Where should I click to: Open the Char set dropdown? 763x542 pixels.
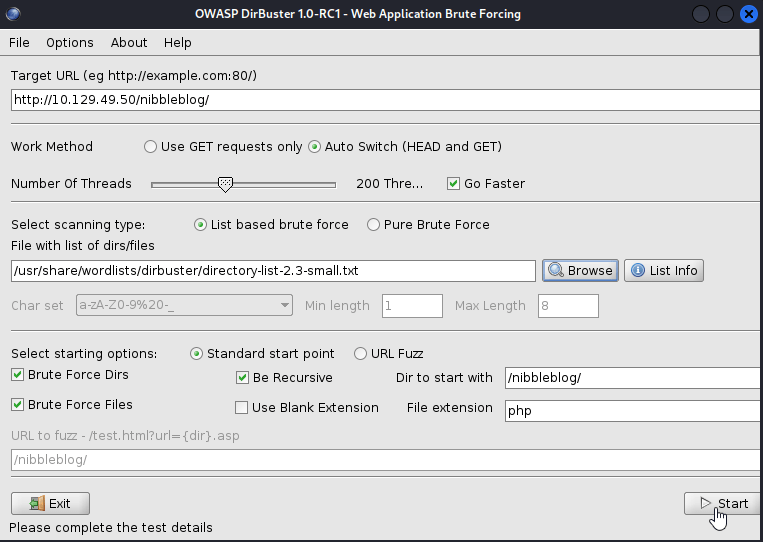184,306
